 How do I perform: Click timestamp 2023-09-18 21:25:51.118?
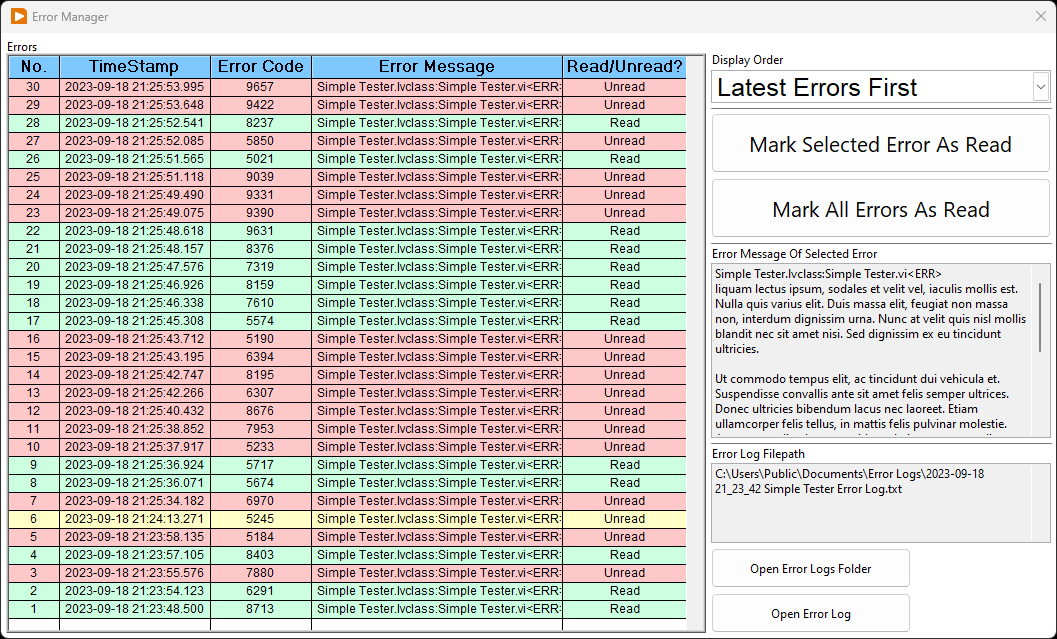pos(134,177)
